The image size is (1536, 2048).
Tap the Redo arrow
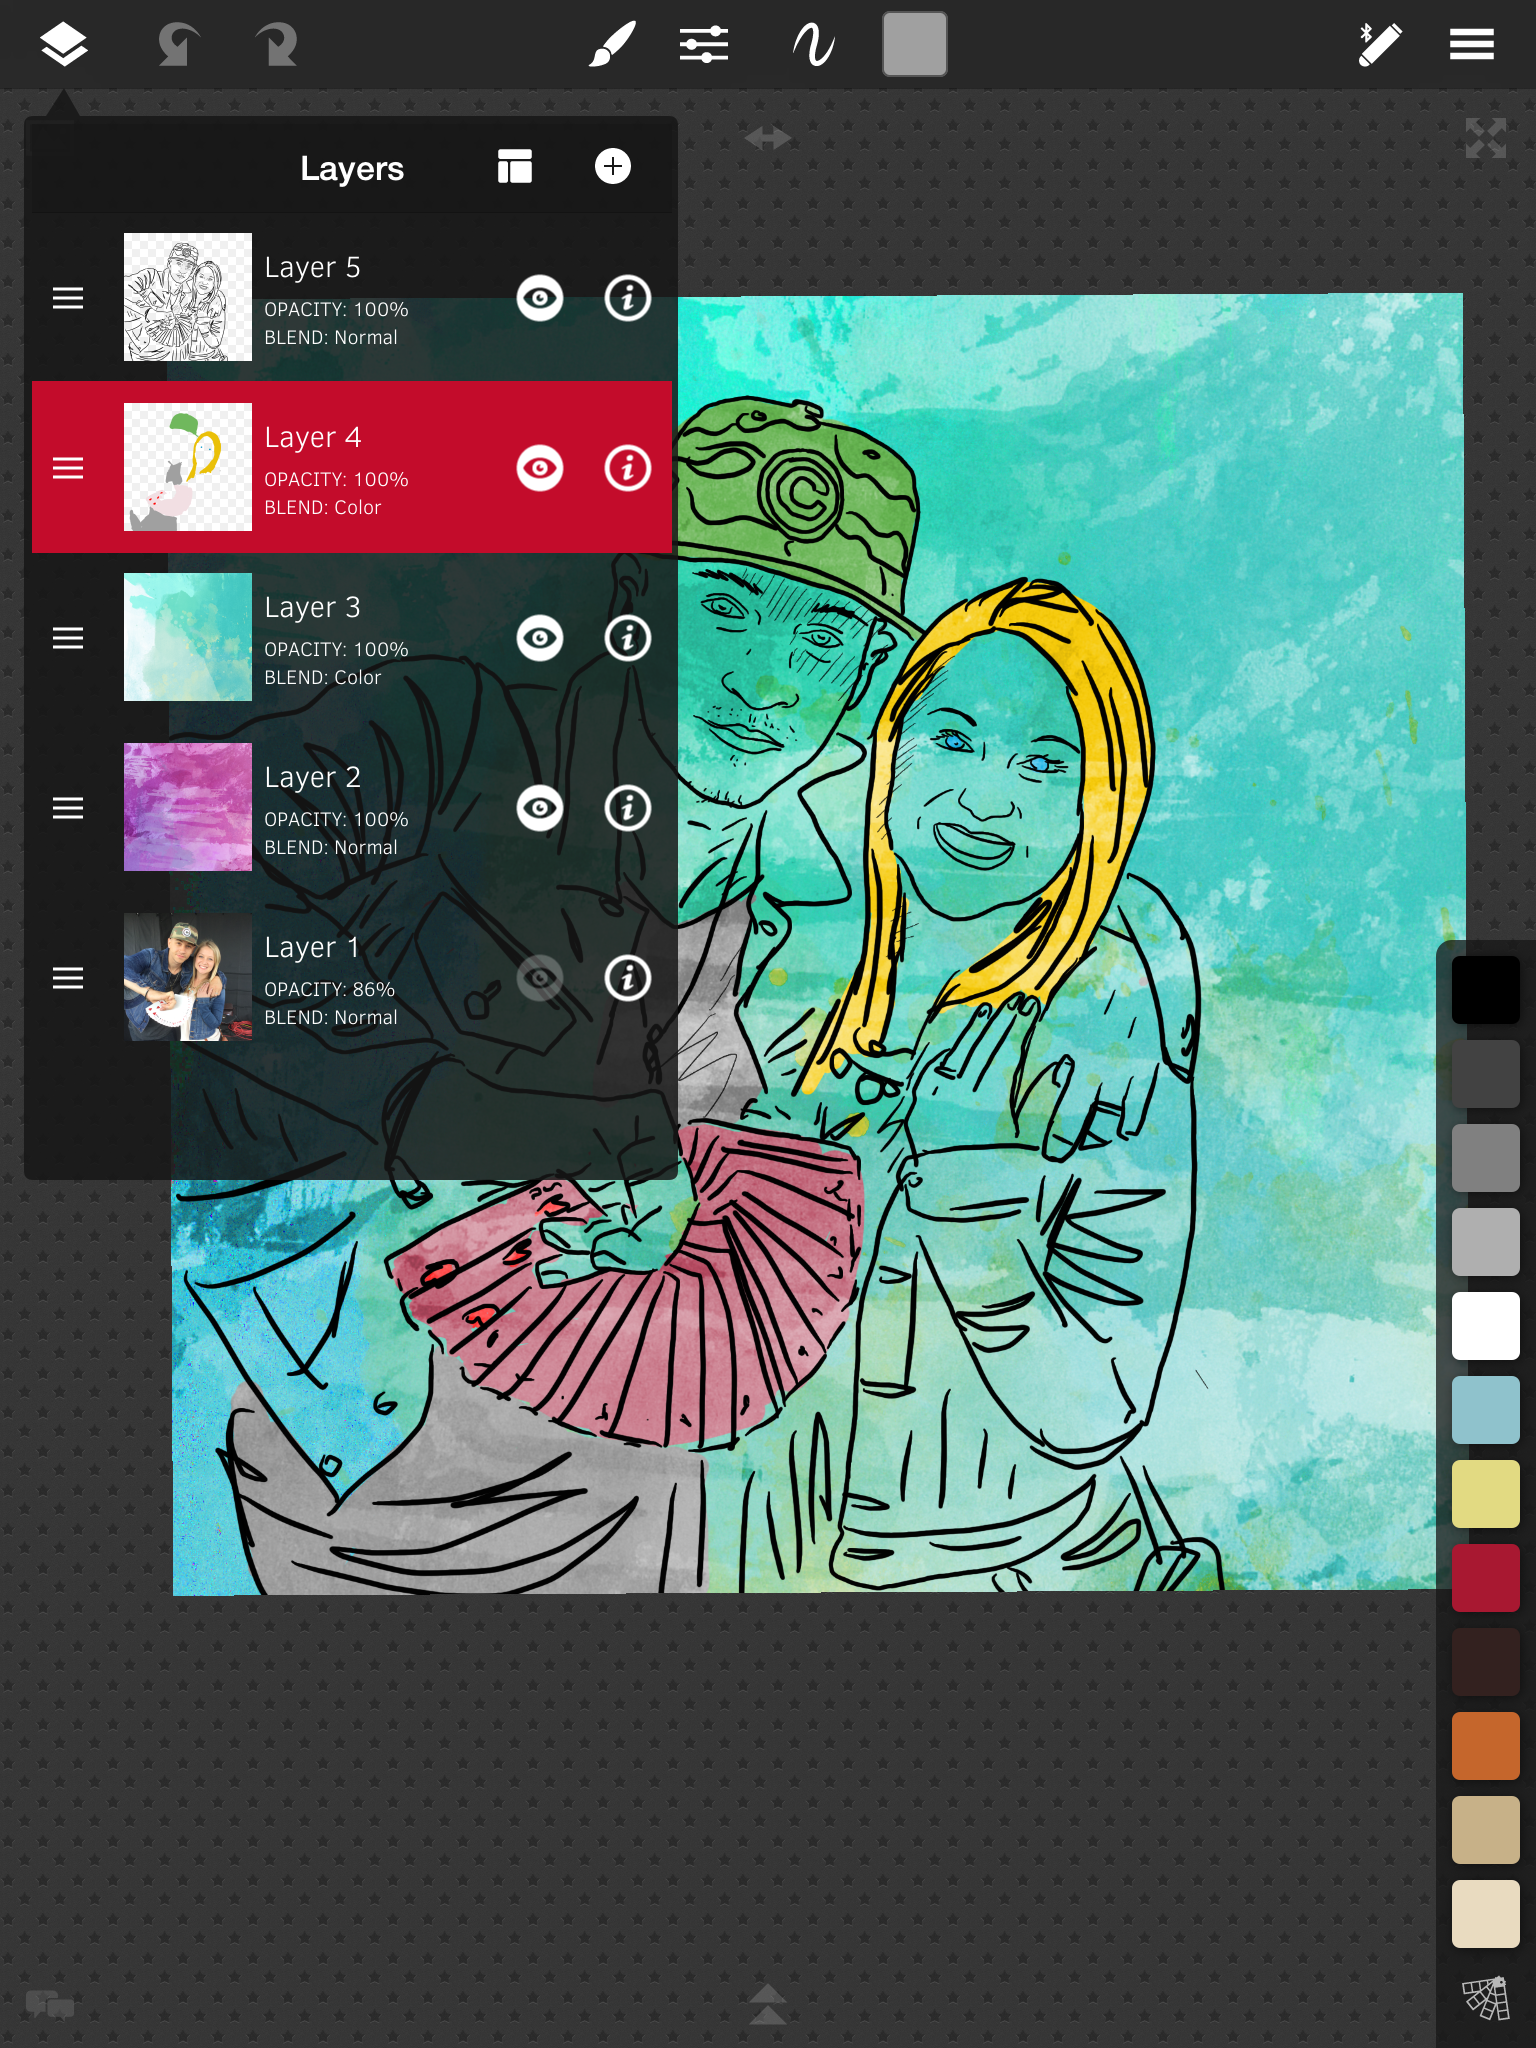[x=276, y=45]
